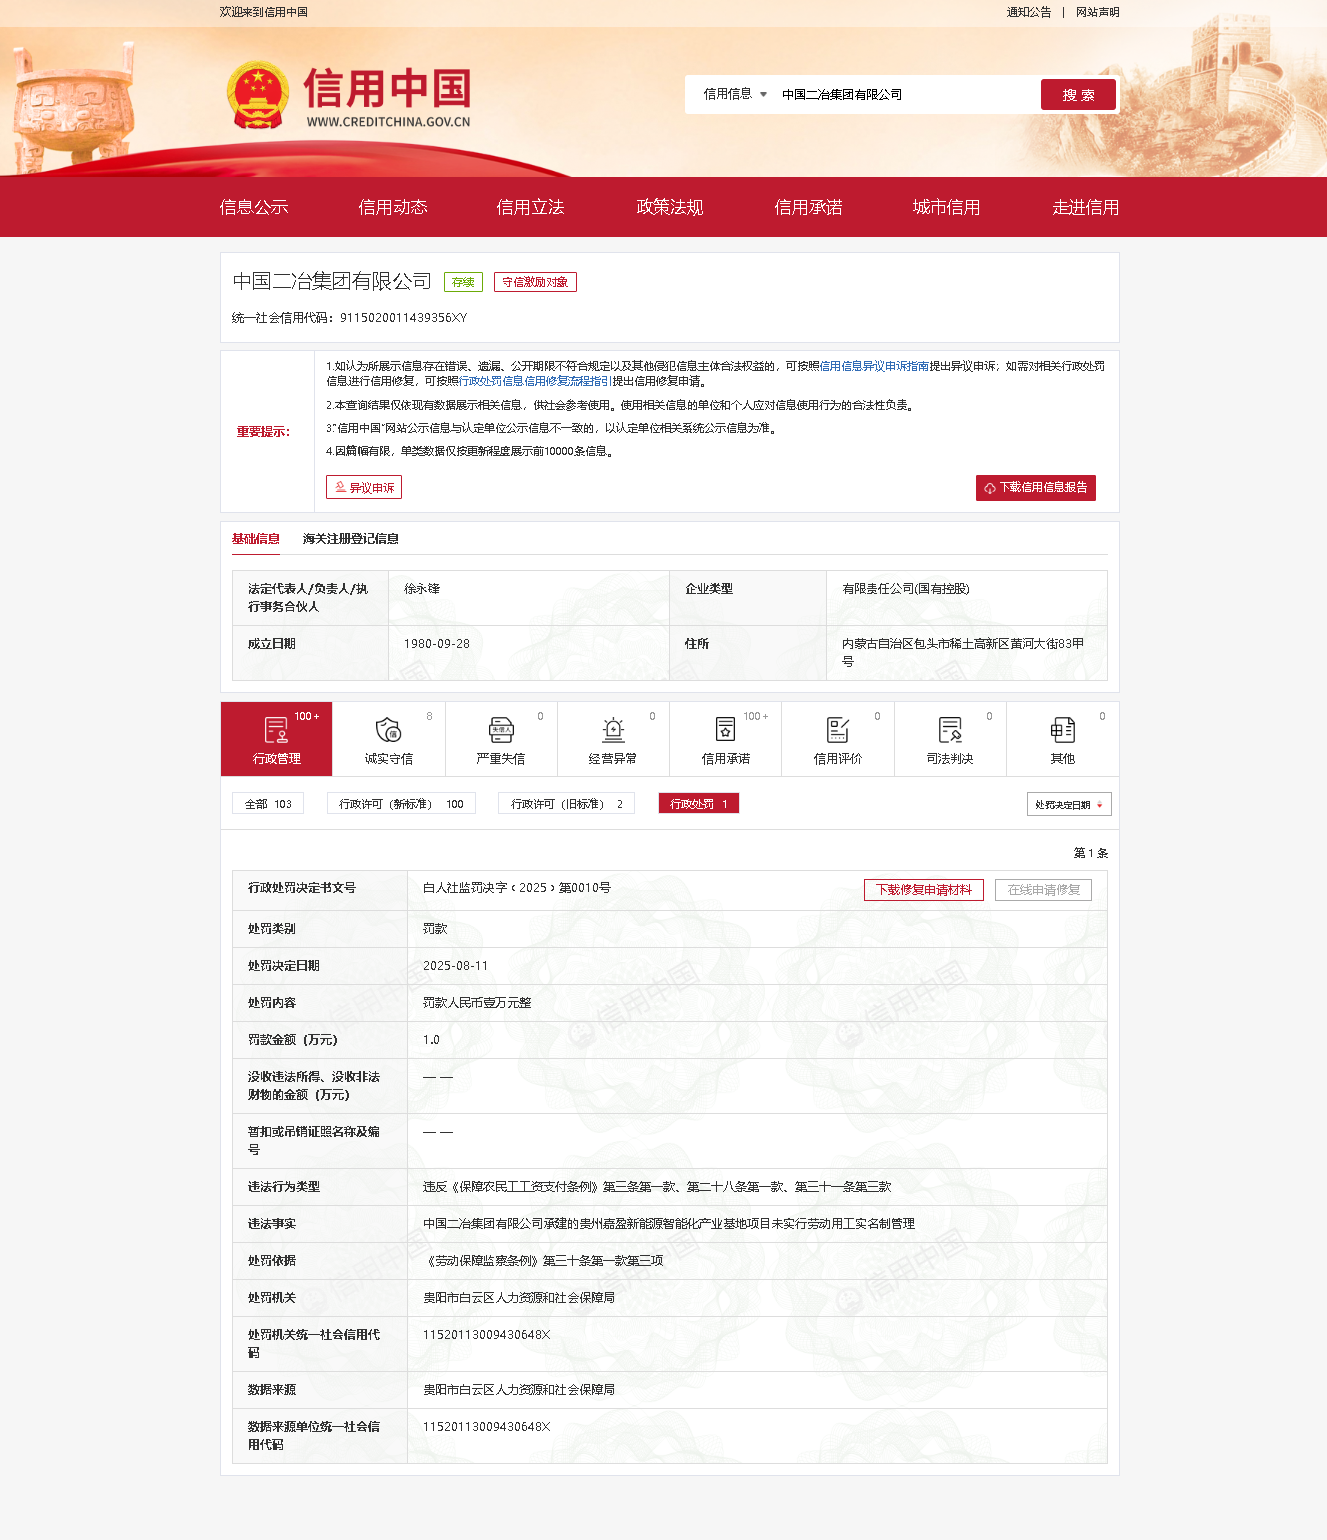Image resolution: width=1327 pixels, height=1540 pixels.
Task: Open 信用立法 in the navigation bar
Action: (531, 207)
